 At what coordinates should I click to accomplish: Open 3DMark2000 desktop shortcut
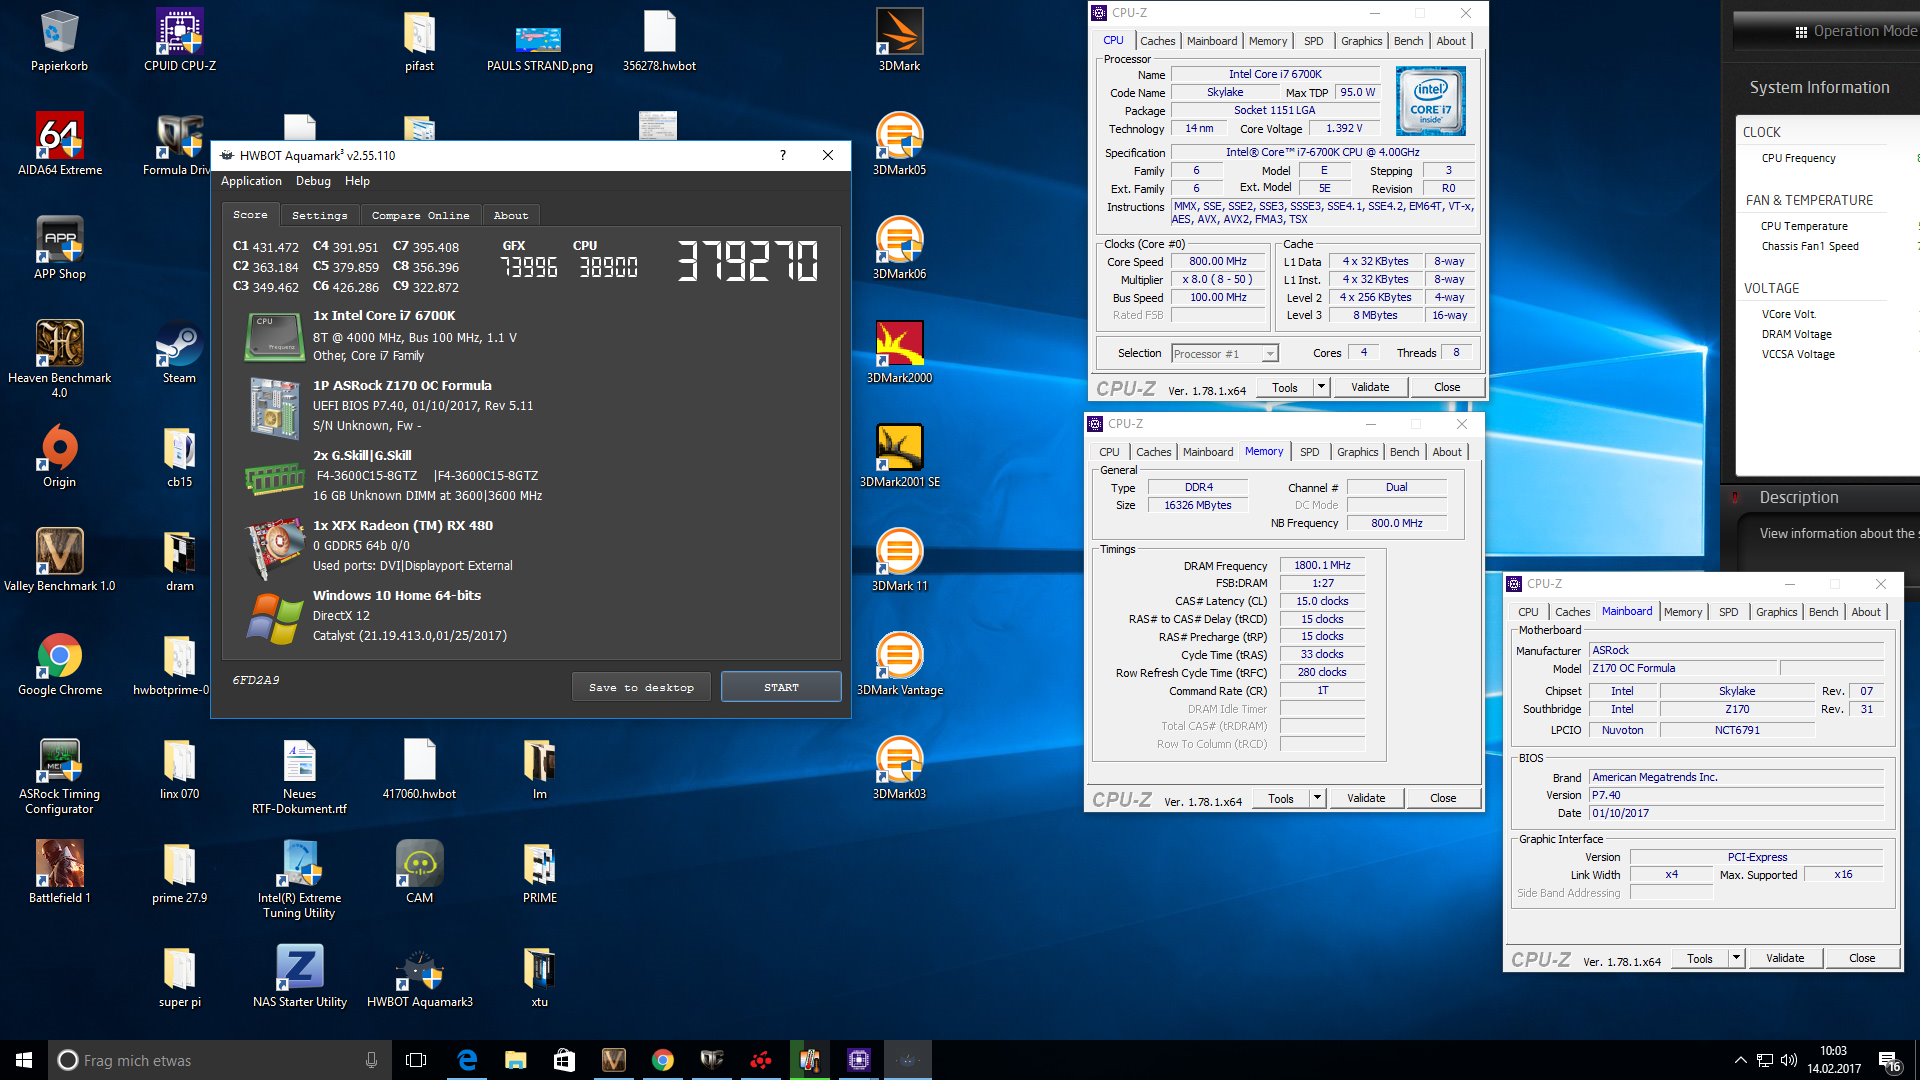tap(900, 353)
